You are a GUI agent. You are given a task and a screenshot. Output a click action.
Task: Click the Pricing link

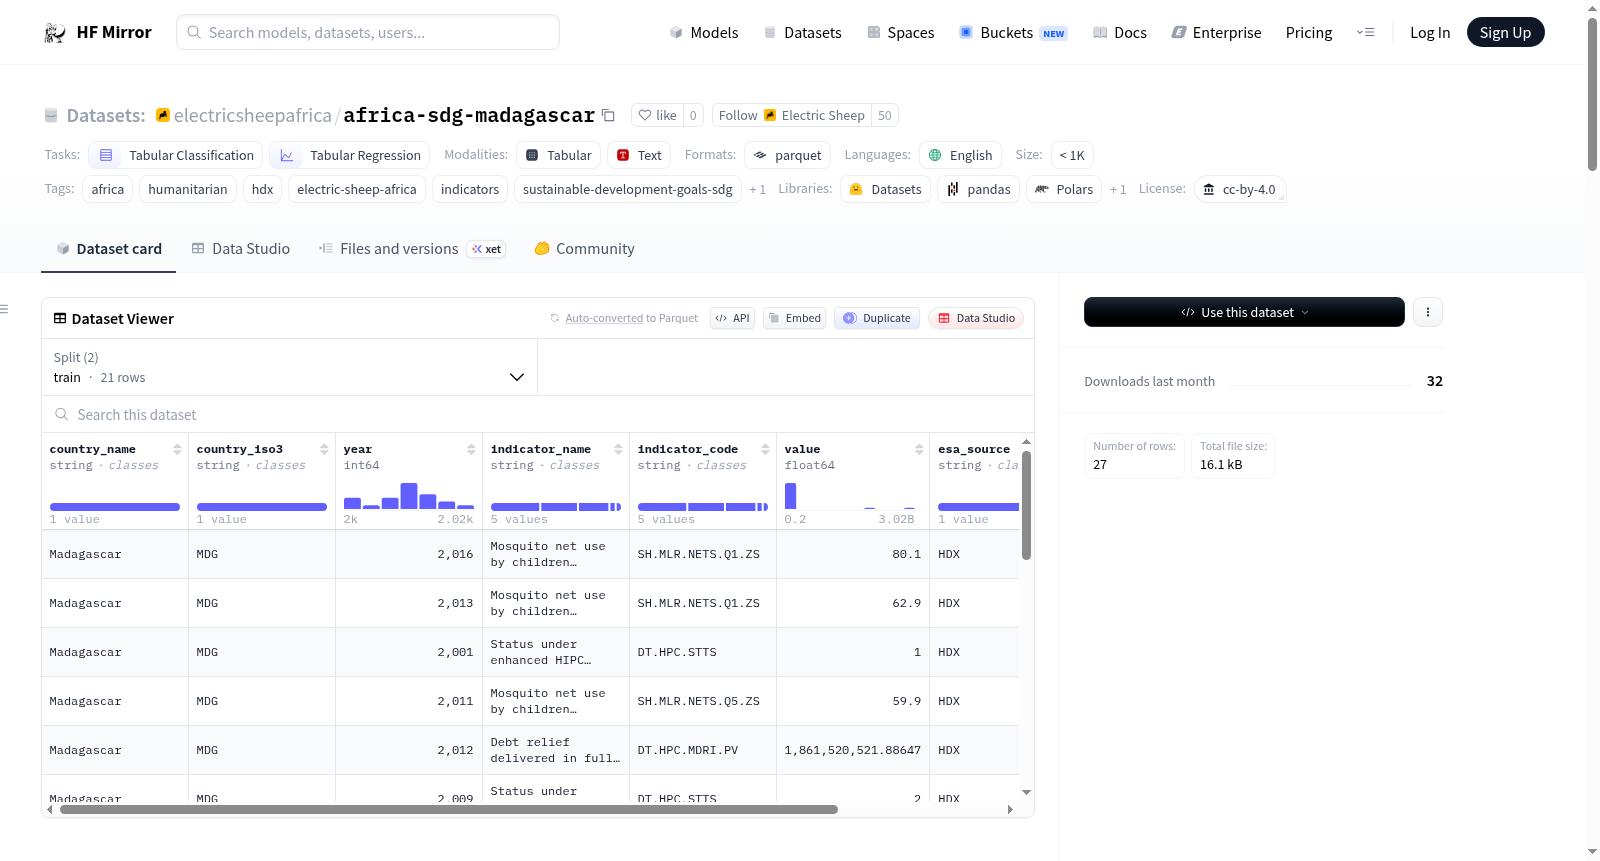[x=1309, y=33]
